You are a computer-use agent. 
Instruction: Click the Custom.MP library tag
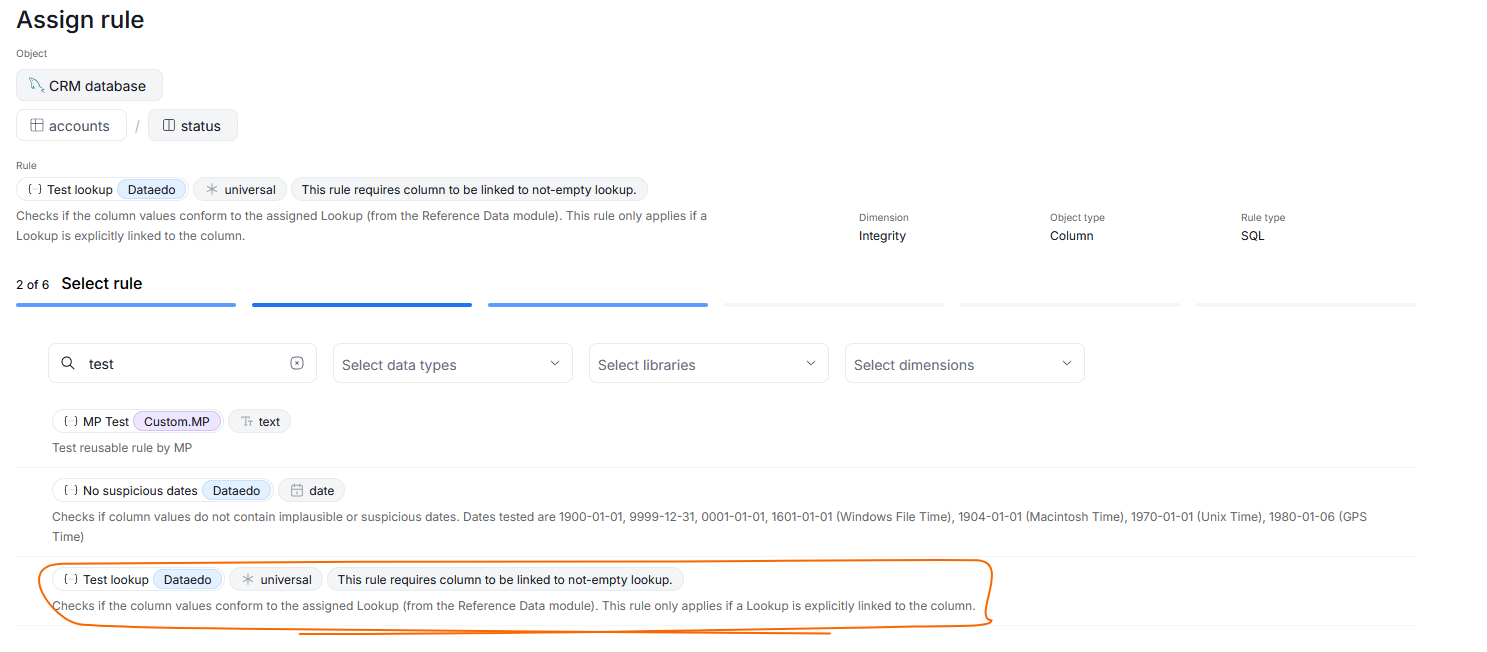tap(176, 422)
